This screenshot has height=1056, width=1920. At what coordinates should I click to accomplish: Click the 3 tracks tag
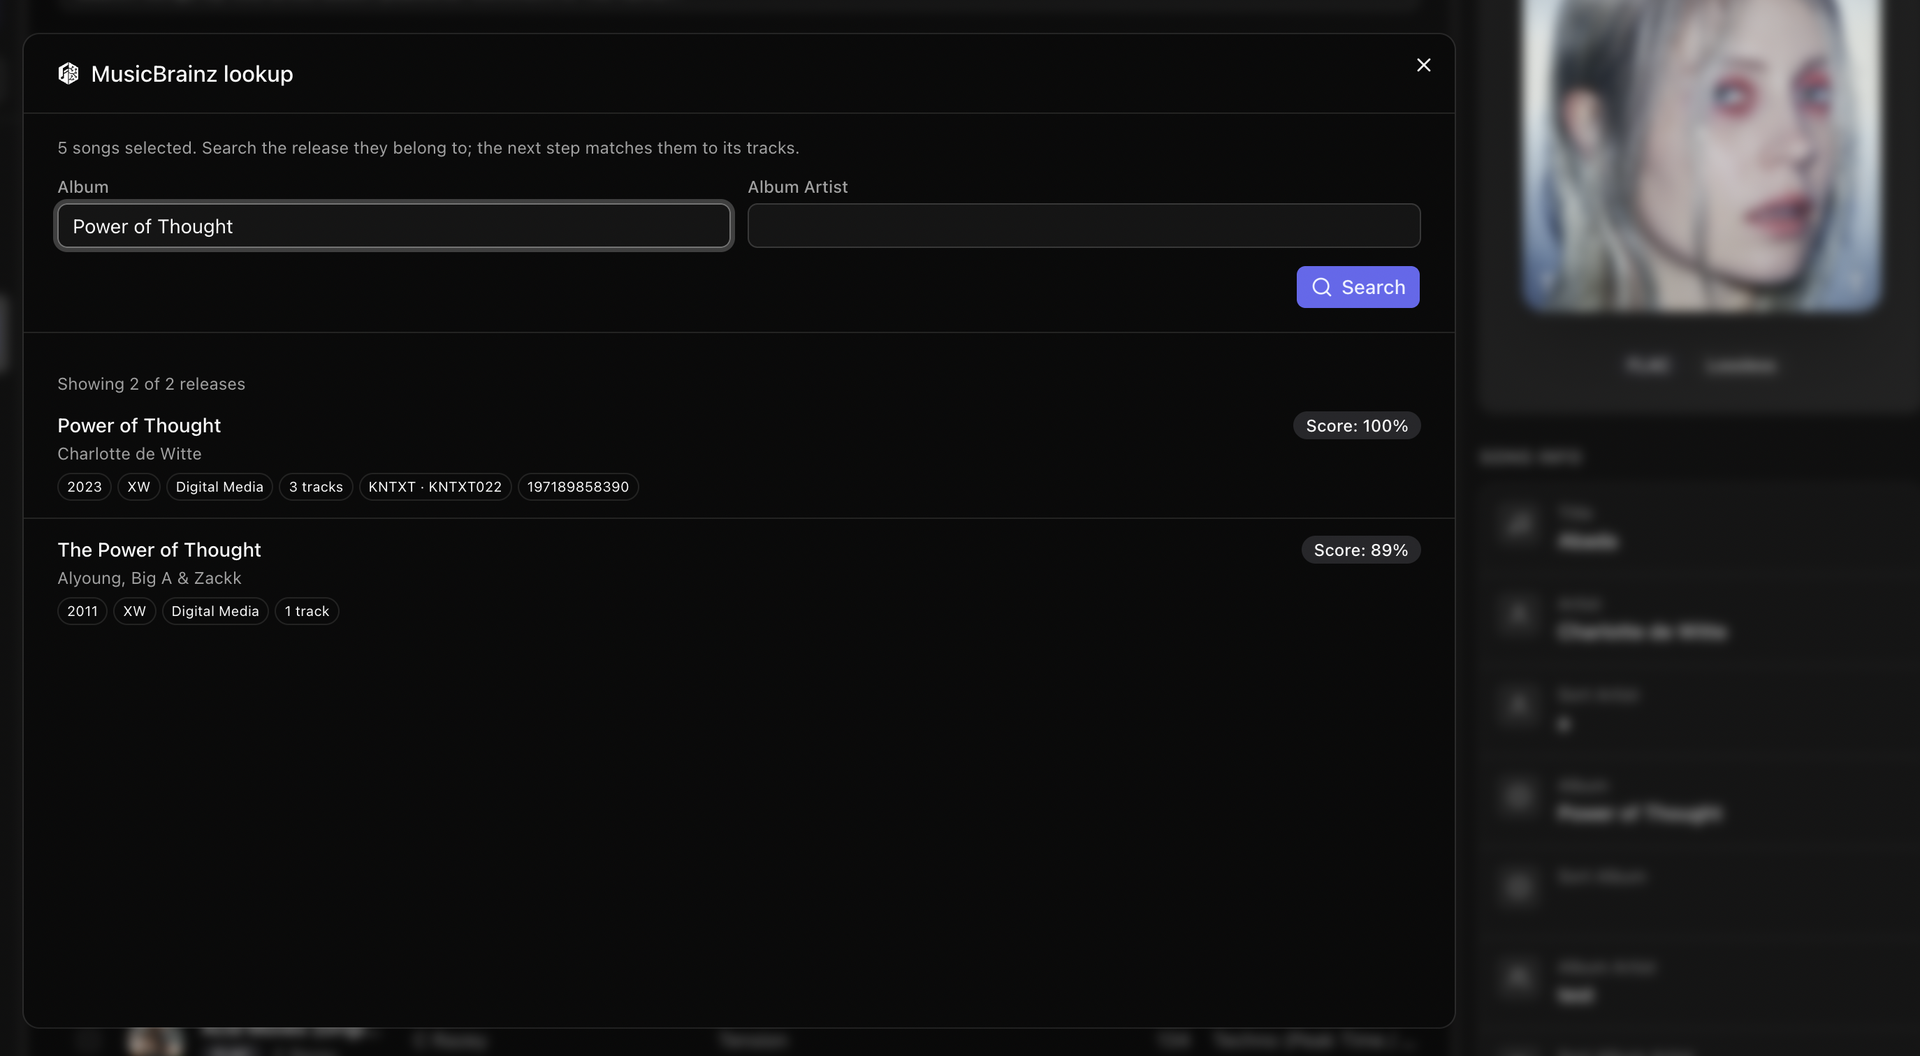click(x=316, y=487)
